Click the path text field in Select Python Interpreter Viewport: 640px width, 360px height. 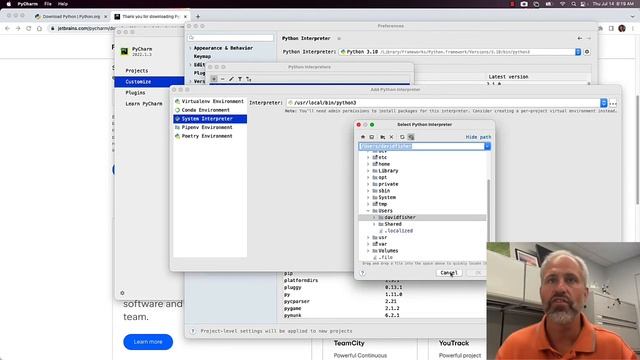click(422, 146)
